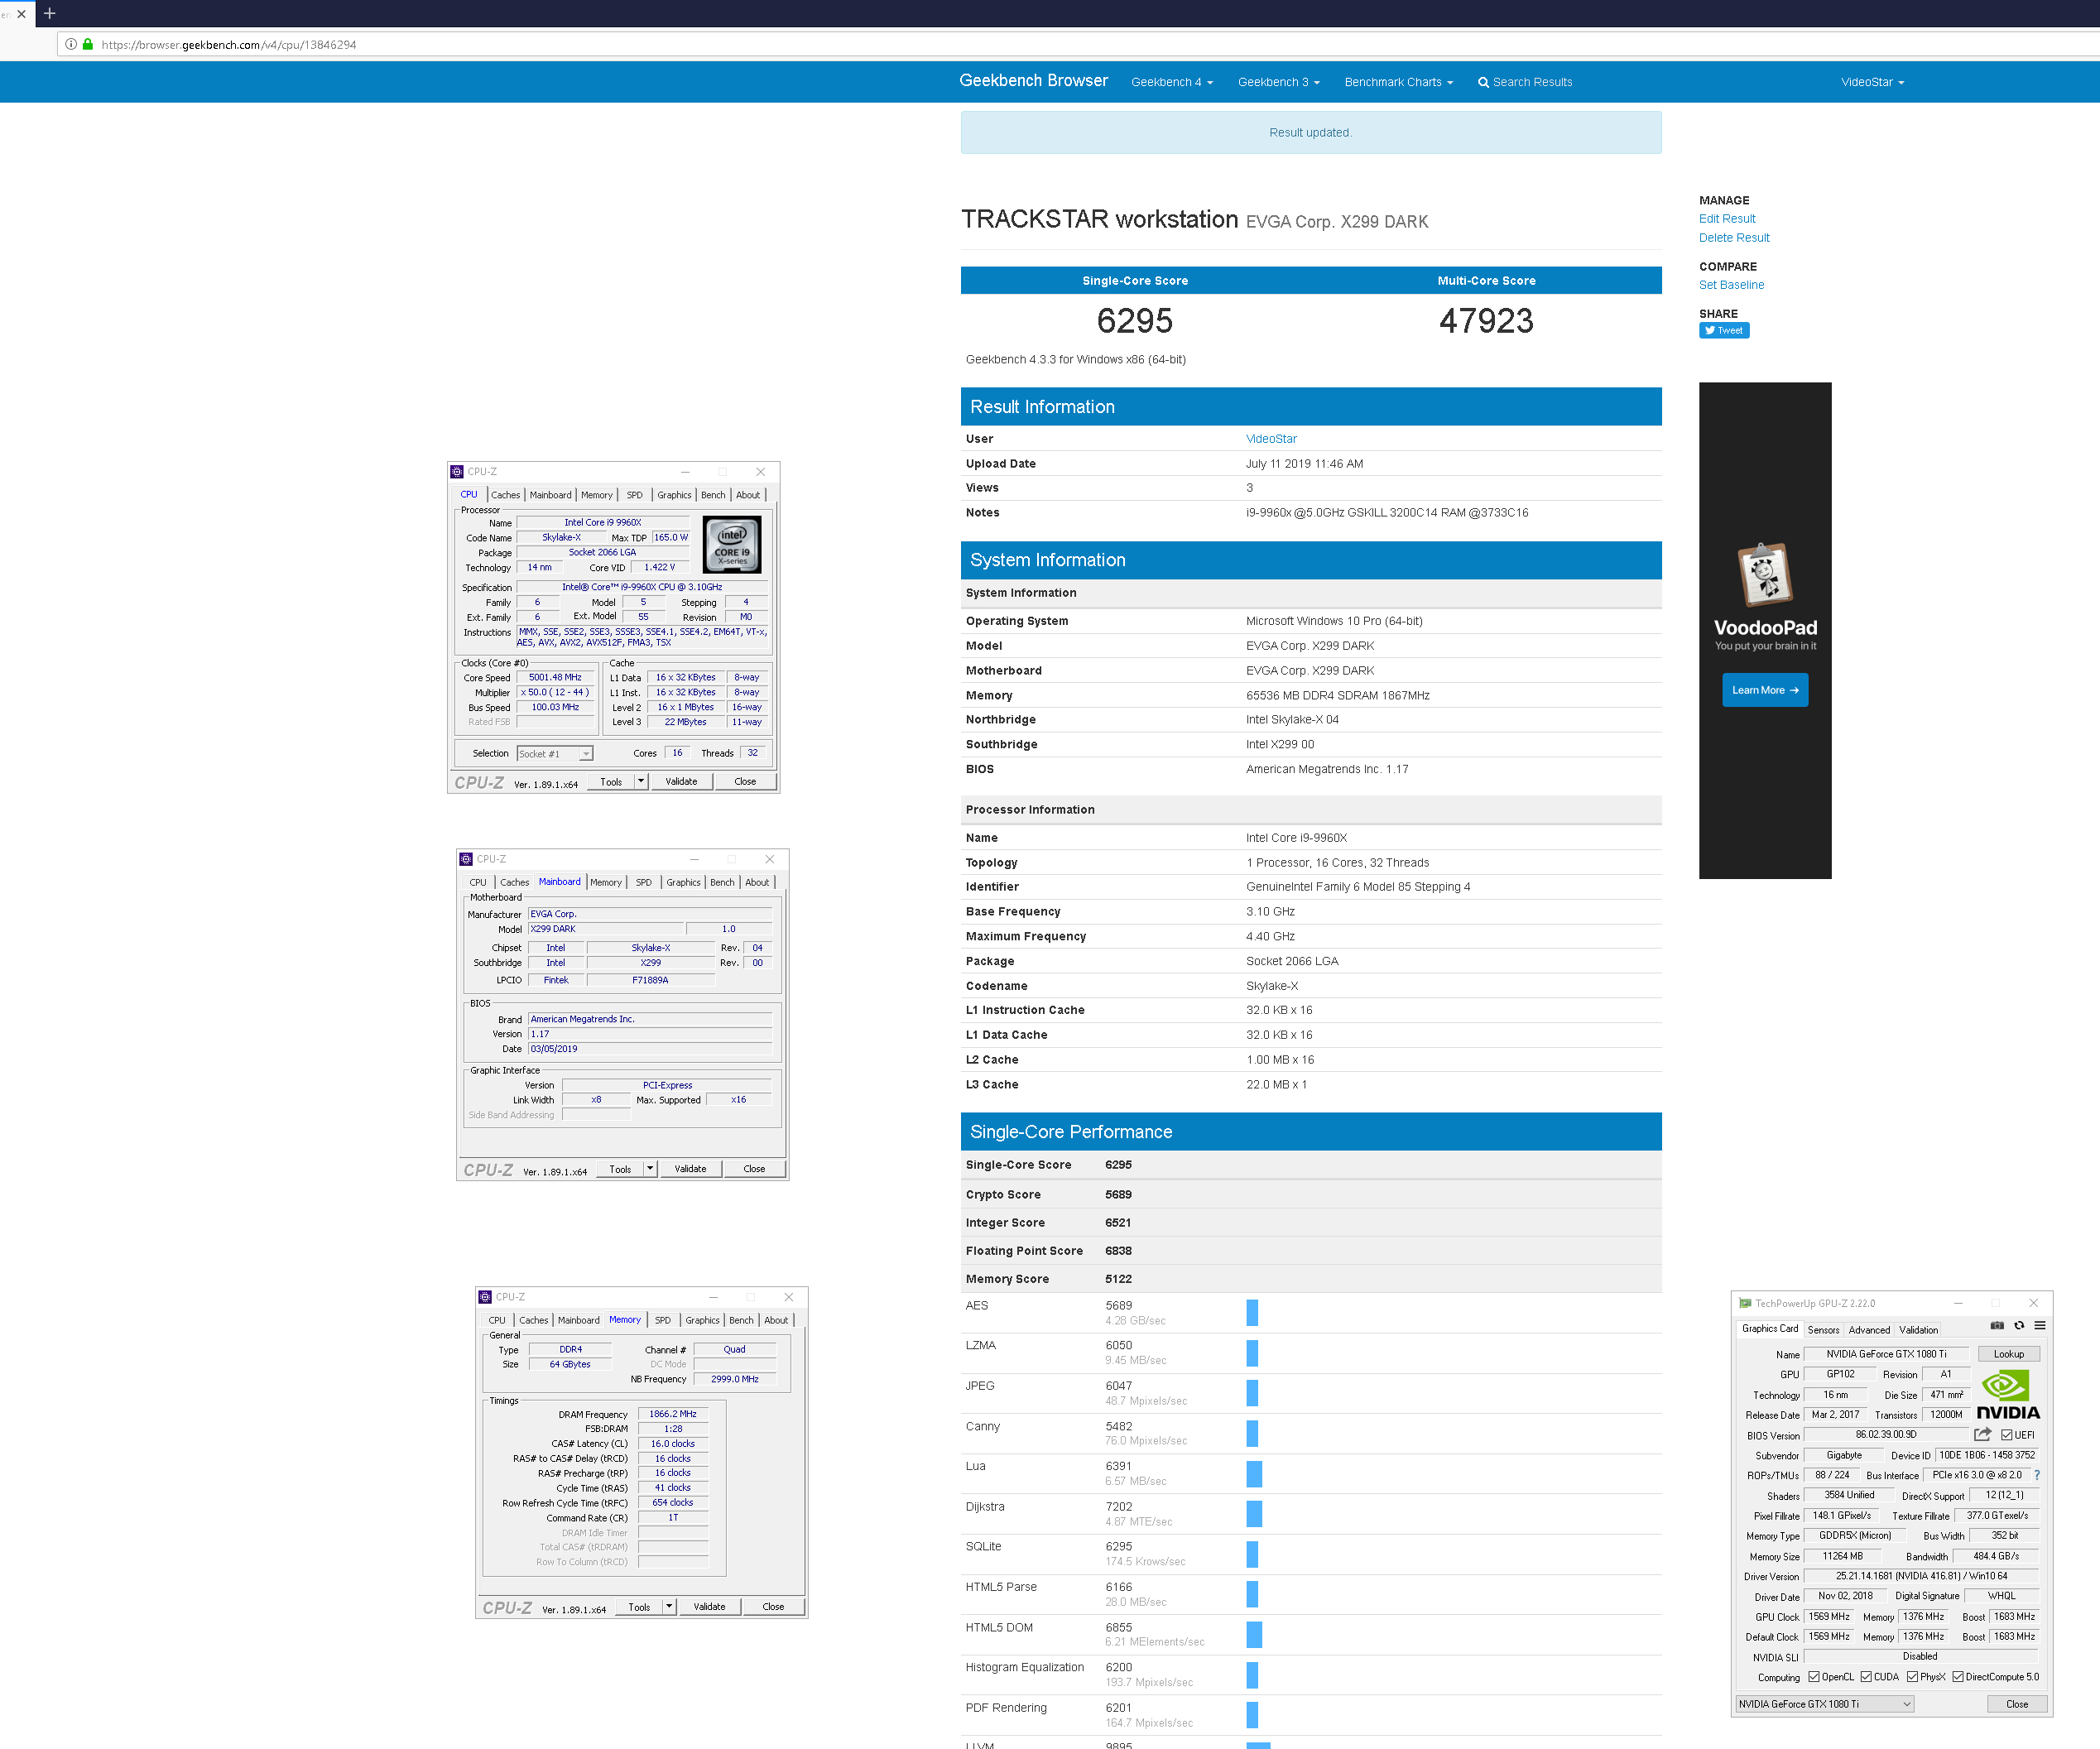Click the Learn More ad button

(1765, 690)
